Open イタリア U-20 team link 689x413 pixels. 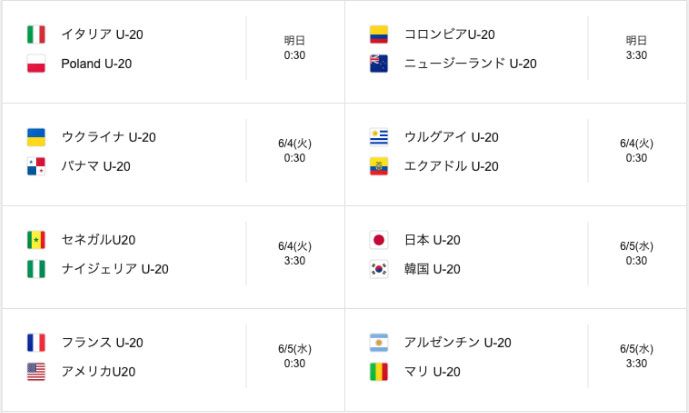coord(102,34)
